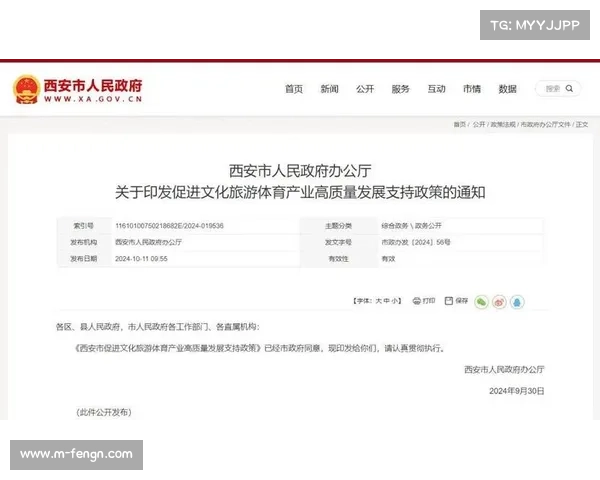This screenshot has height=480, width=600.
Task: Share the notice via WeChat icon
Action: click(x=481, y=300)
